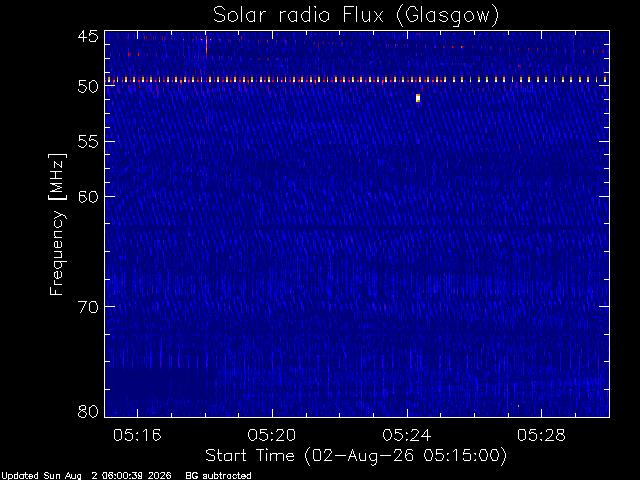Click the 05:20 time tick label
The image size is (640, 480).
[x=272, y=435]
